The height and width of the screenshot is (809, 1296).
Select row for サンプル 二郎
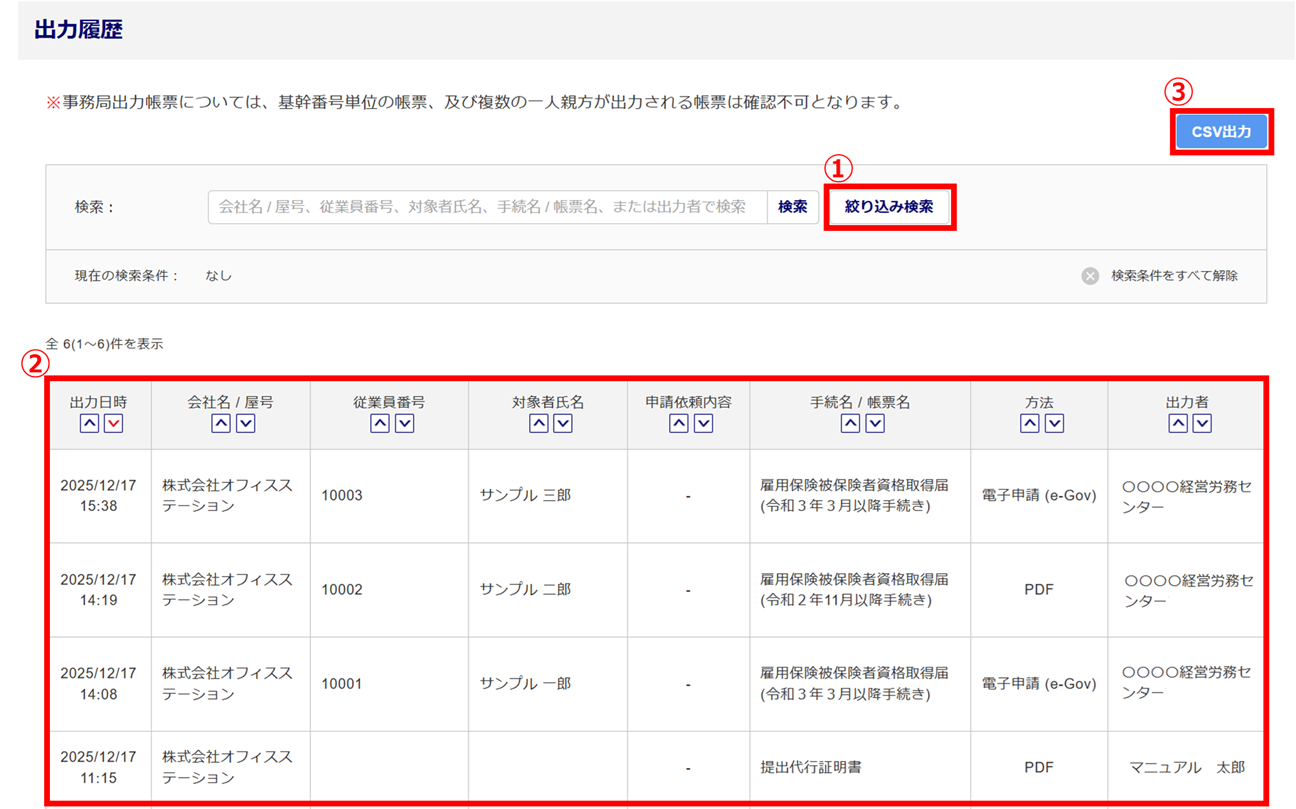point(525,590)
